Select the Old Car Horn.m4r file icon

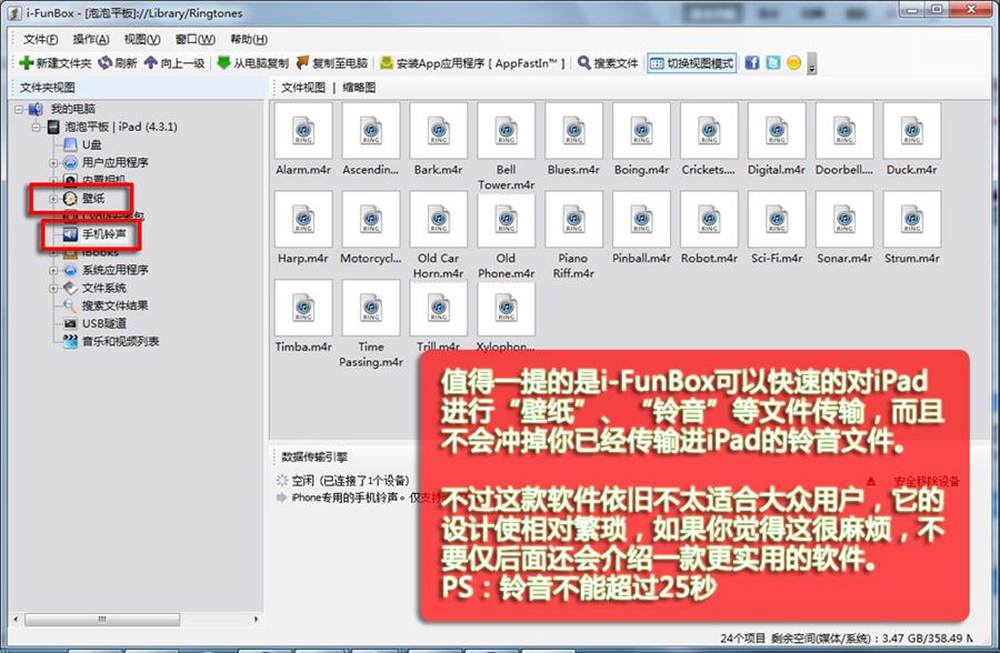439,219
